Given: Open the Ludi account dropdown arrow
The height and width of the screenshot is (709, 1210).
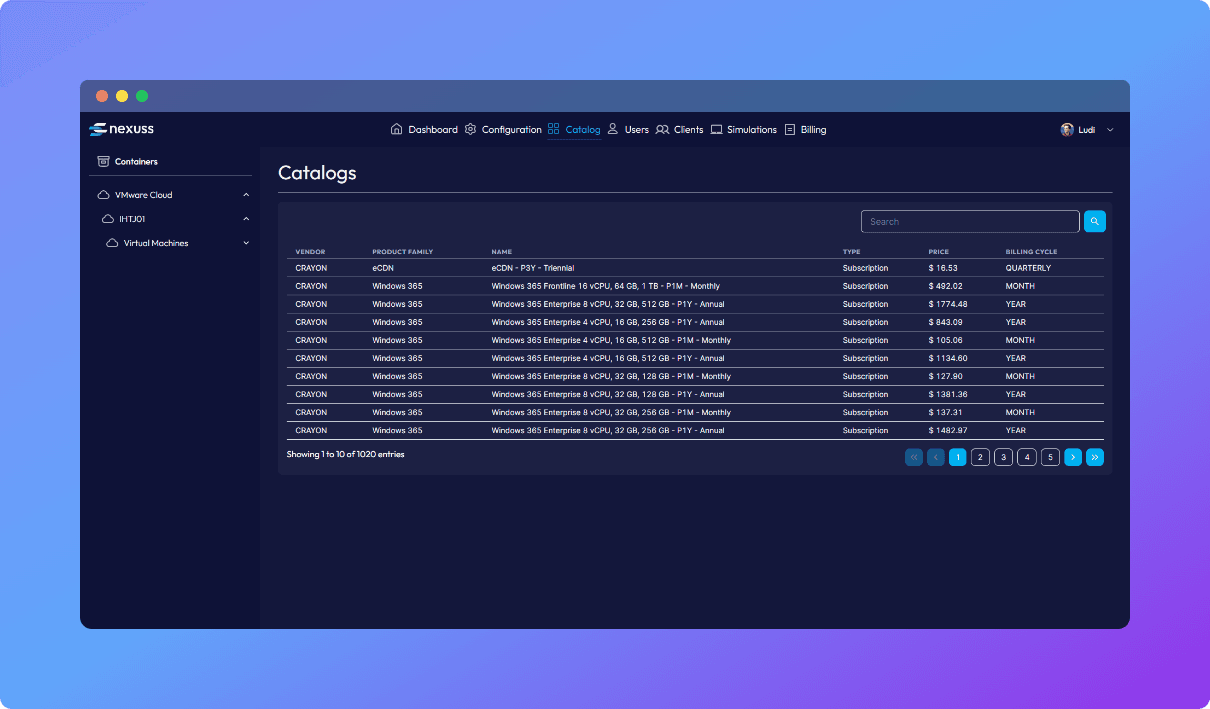Looking at the screenshot, I should pyautogui.click(x=1109, y=130).
